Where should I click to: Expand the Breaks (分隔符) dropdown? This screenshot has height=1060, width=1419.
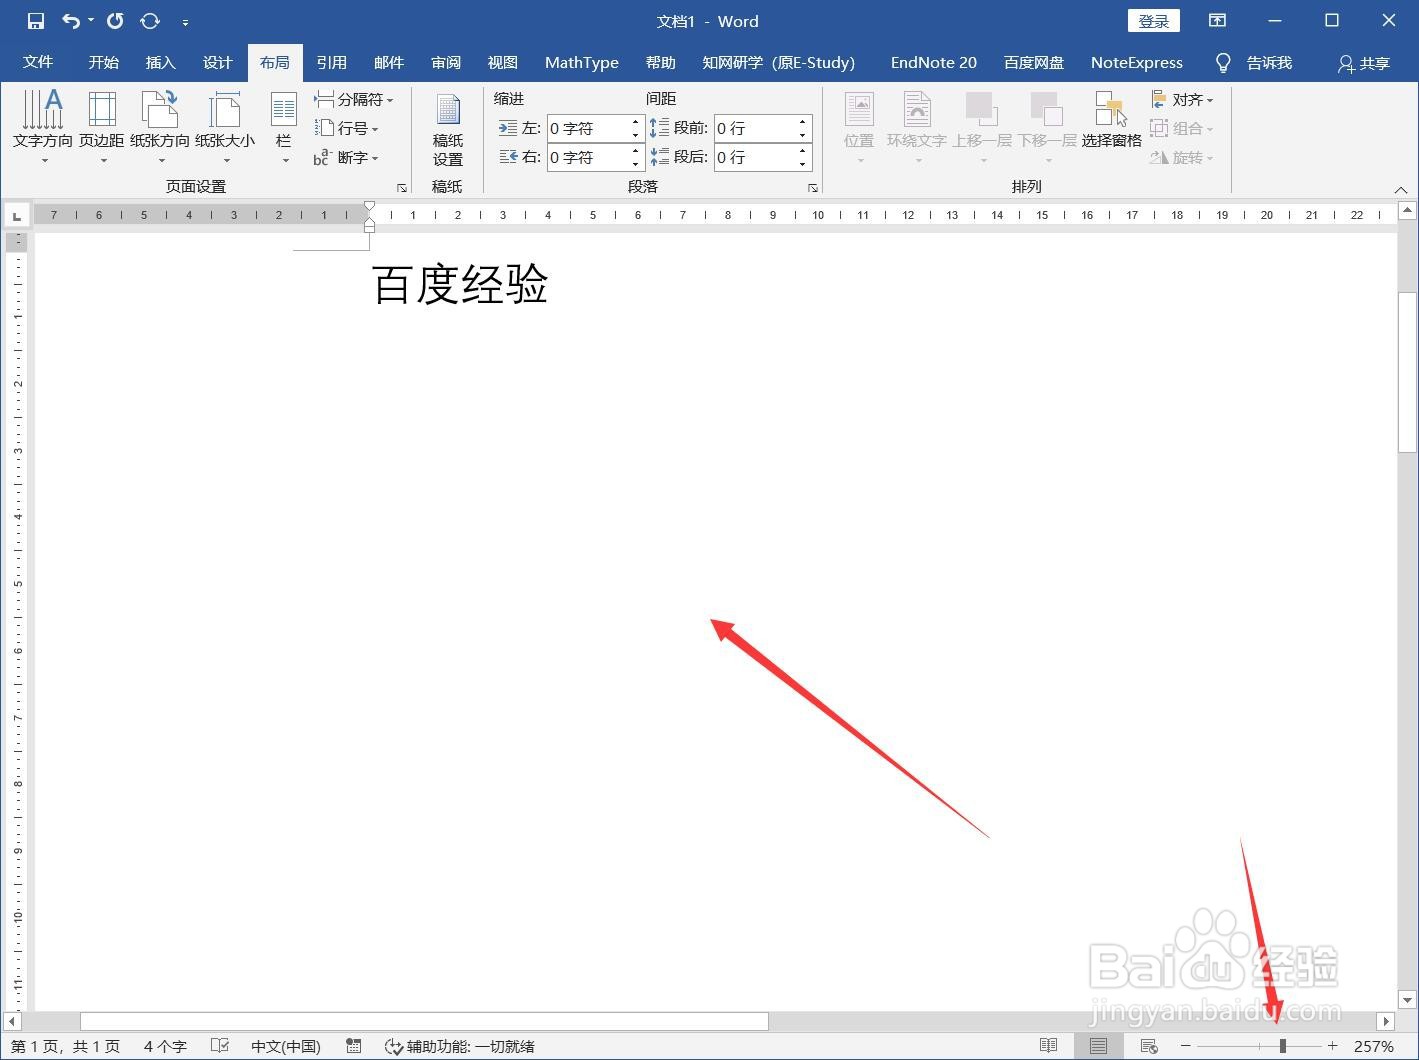tap(354, 99)
